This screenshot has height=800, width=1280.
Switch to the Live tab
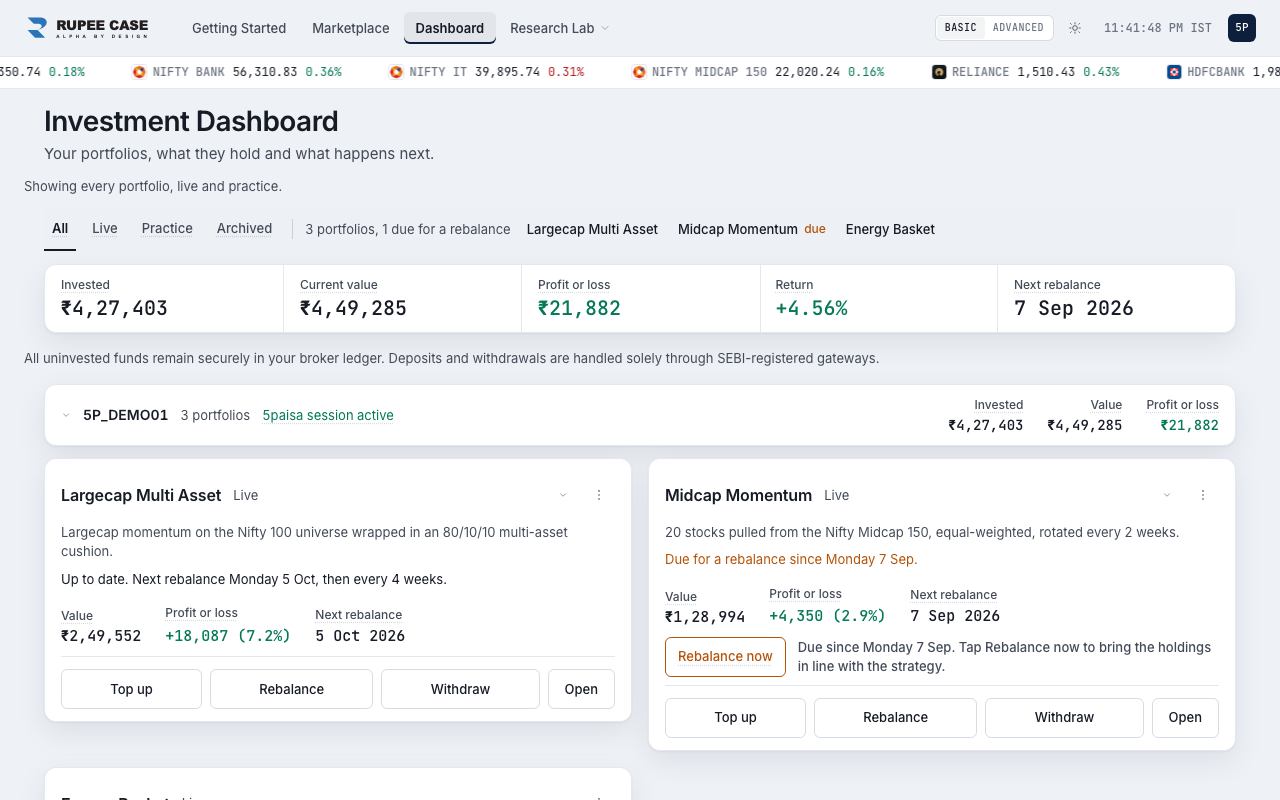[x=105, y=229]
